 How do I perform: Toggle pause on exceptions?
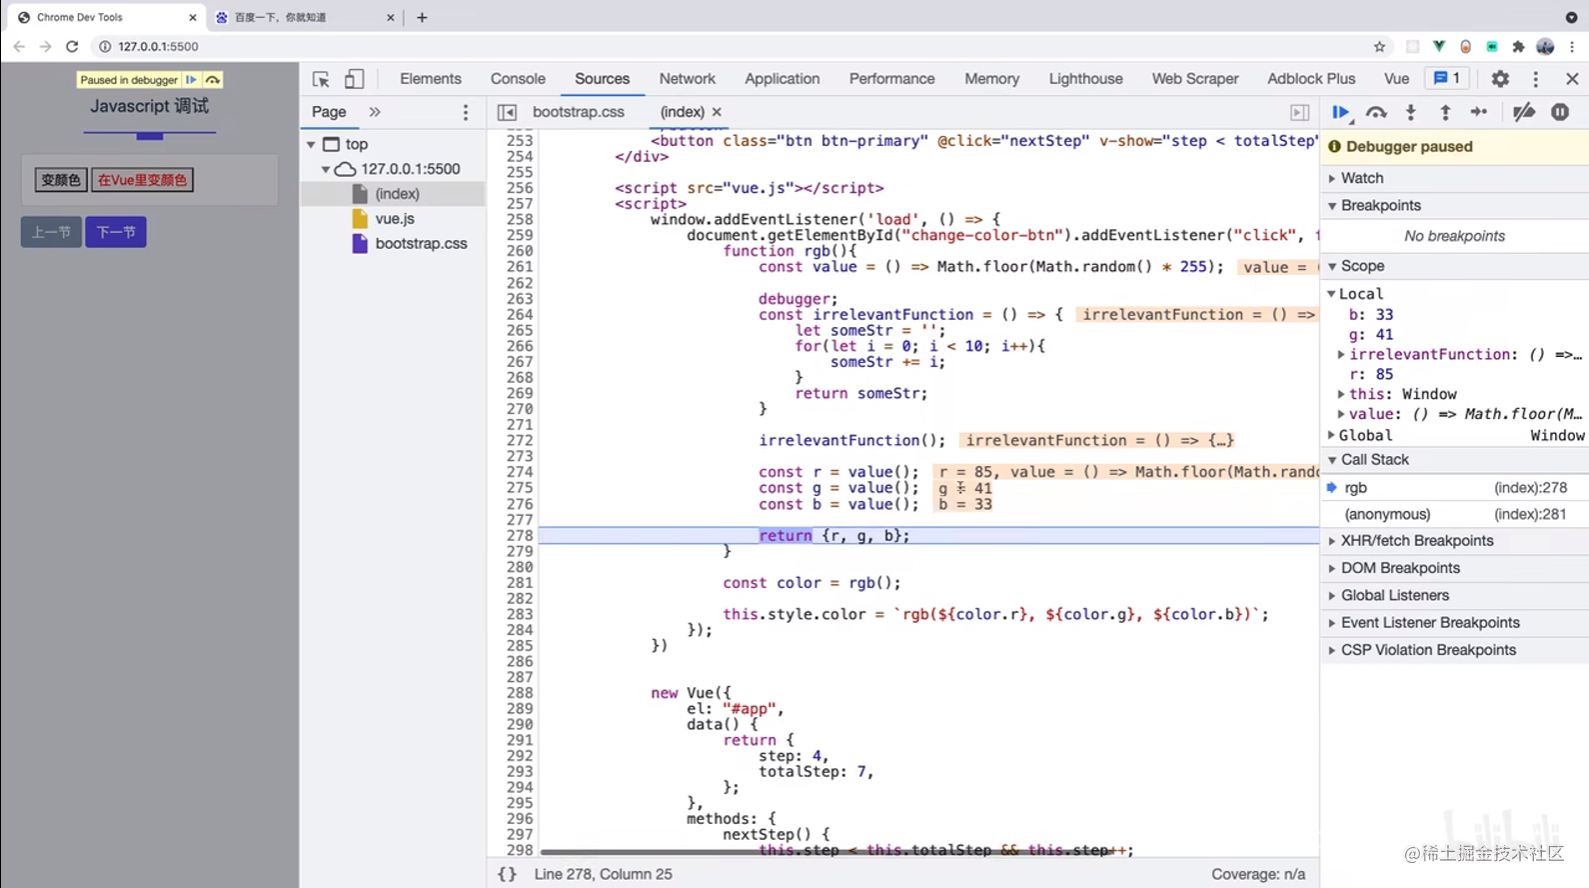click(x=1560, y=112)
